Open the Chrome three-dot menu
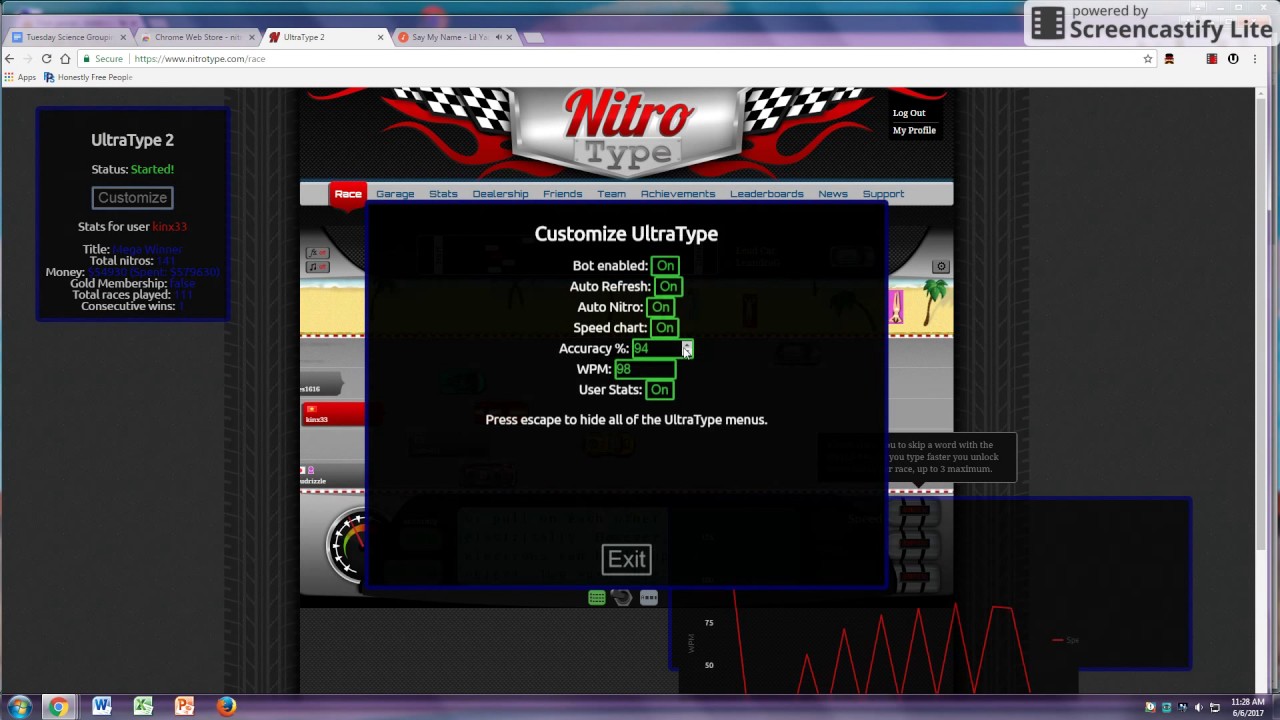 pos(1256,59)
